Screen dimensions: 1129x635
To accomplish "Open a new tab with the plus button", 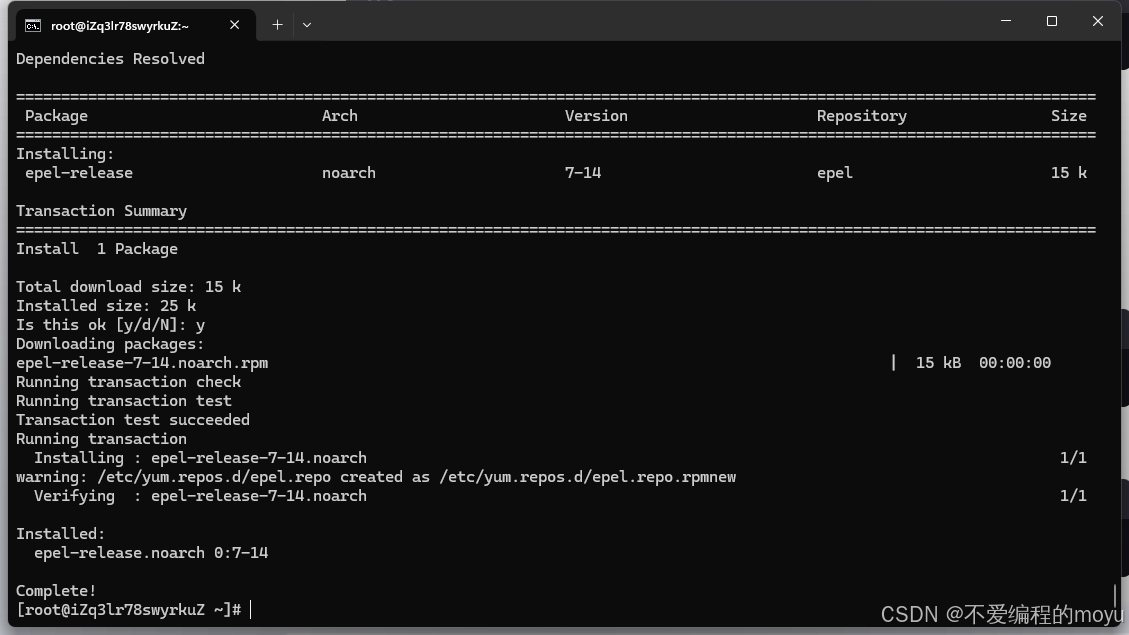I will tap(277, 24).
